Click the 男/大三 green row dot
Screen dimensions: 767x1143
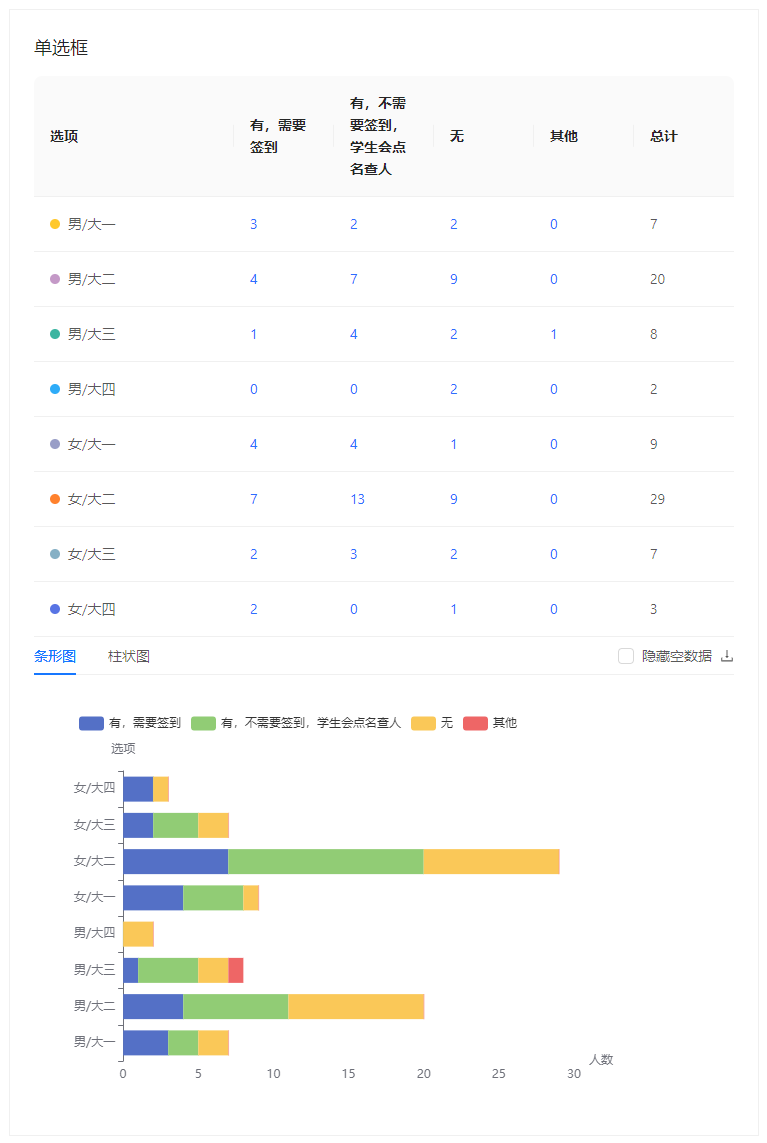coord(55,334)
